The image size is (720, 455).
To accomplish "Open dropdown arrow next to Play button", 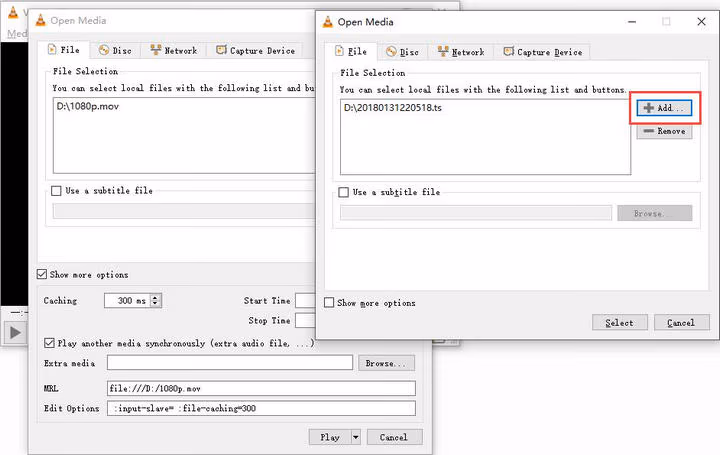I will point(356,437).
